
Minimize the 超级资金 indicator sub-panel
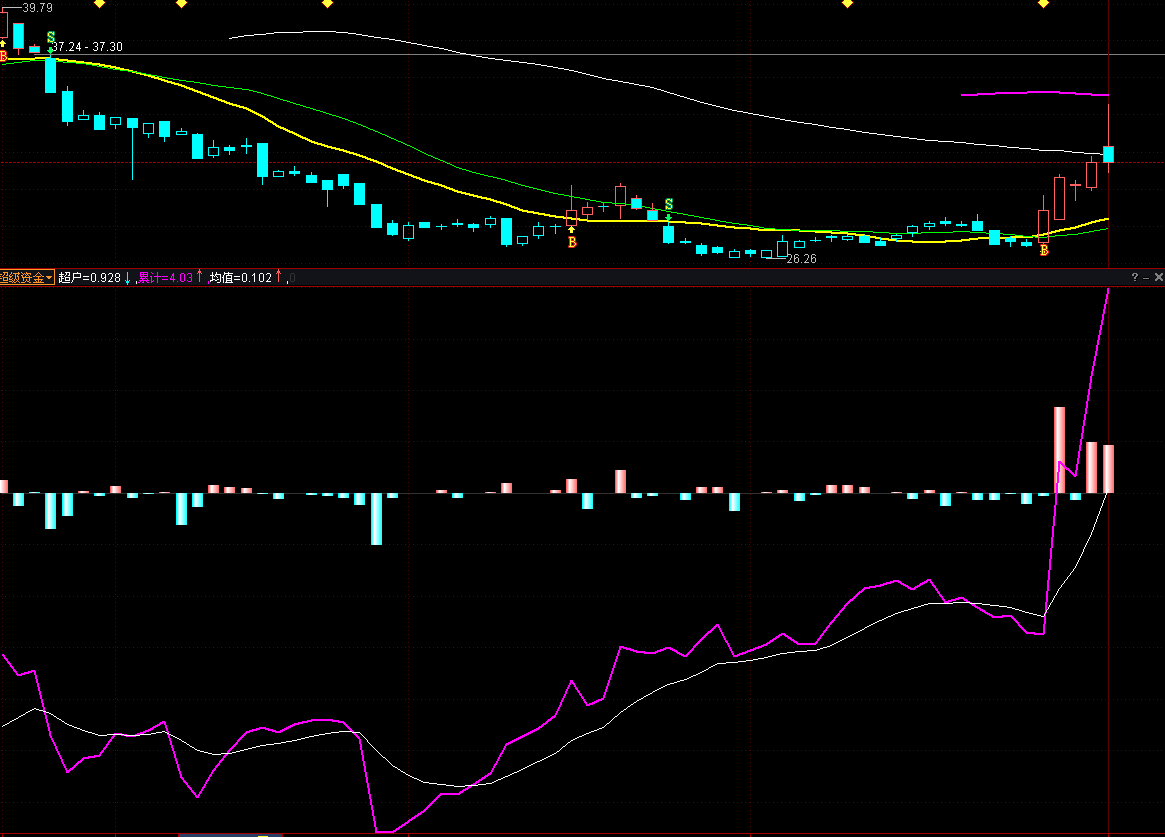(x=1146, y=277)
